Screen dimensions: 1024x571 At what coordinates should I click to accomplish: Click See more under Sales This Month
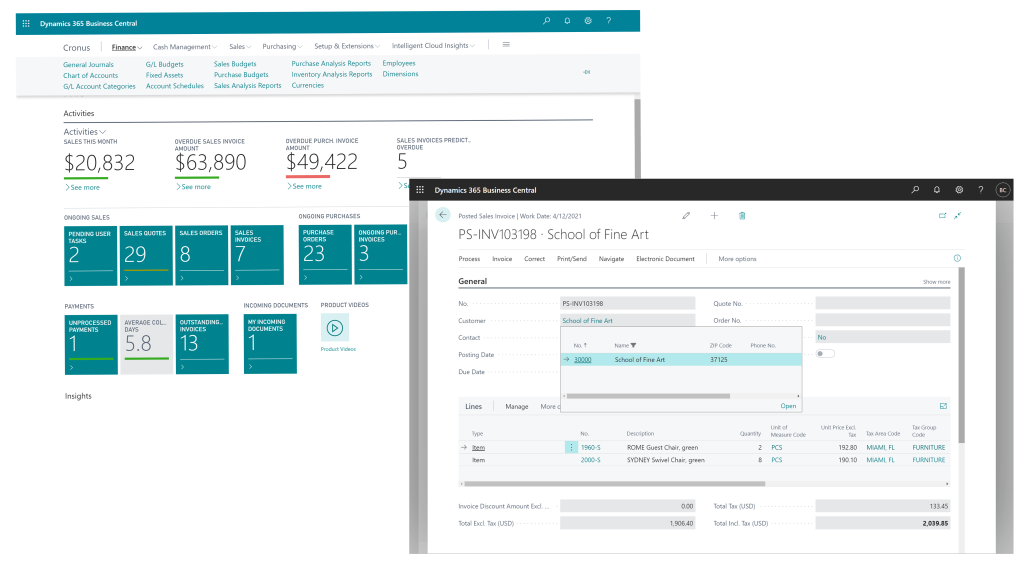[x=82, y=188]
